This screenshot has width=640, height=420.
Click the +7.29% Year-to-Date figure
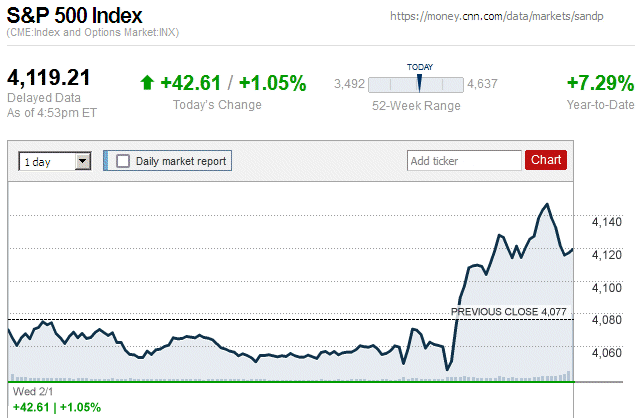(x=600, y=83)
